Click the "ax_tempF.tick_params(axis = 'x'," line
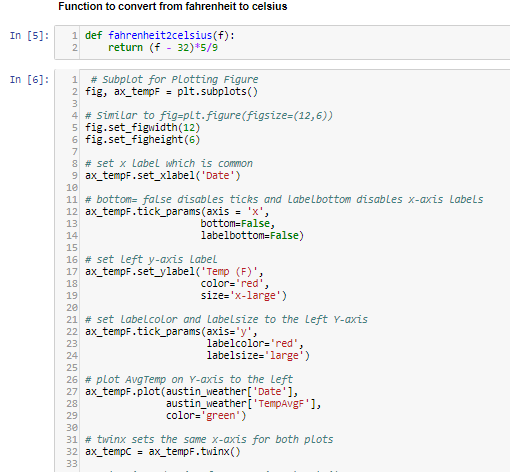 click(x=177, y=211)
